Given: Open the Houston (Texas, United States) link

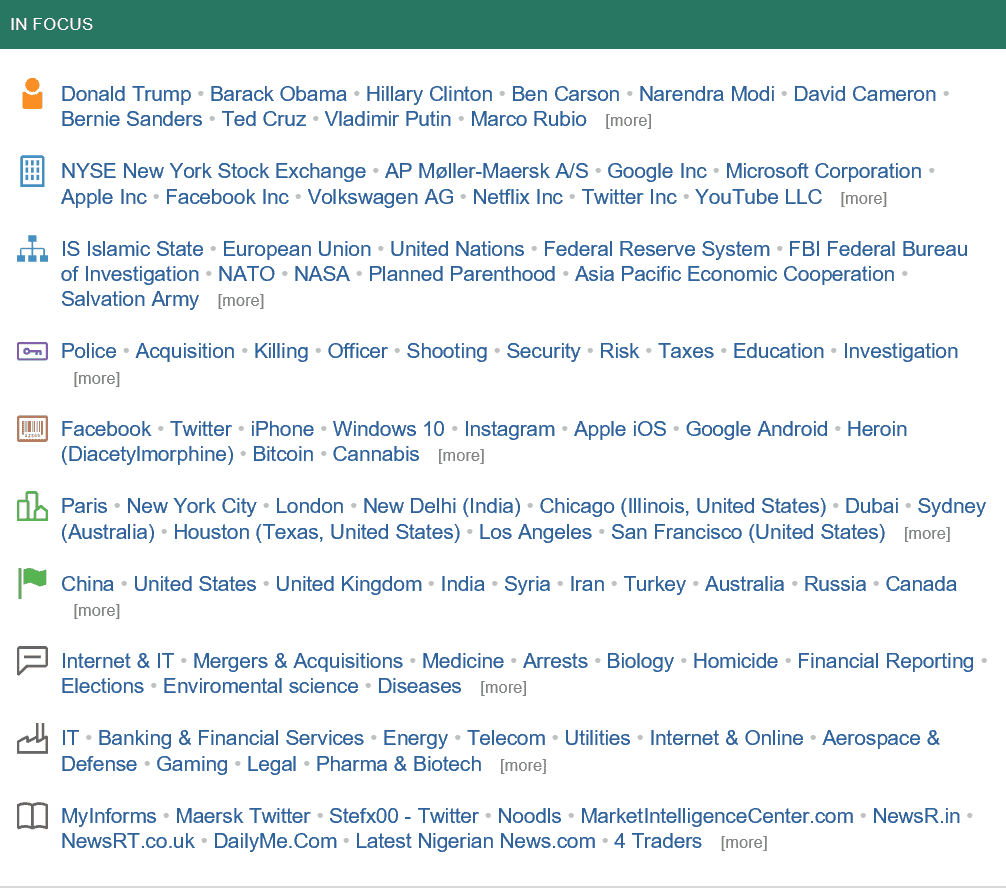Looking at the screenshot, I should point(317,532).
